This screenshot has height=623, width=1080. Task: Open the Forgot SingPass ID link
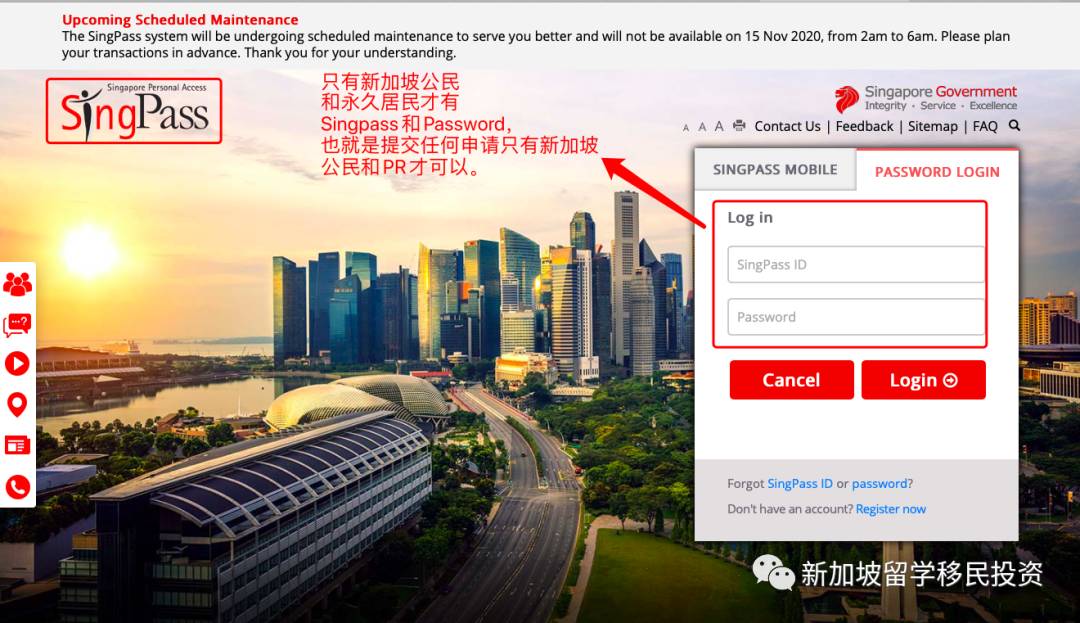(x=800, y=483)
